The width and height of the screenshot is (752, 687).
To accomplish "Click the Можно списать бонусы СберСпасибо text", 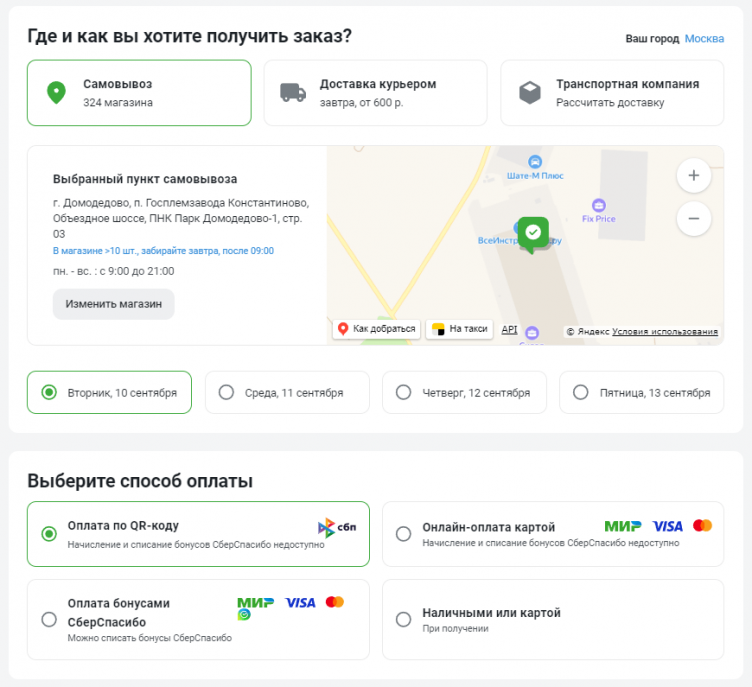I will (150, 638).
